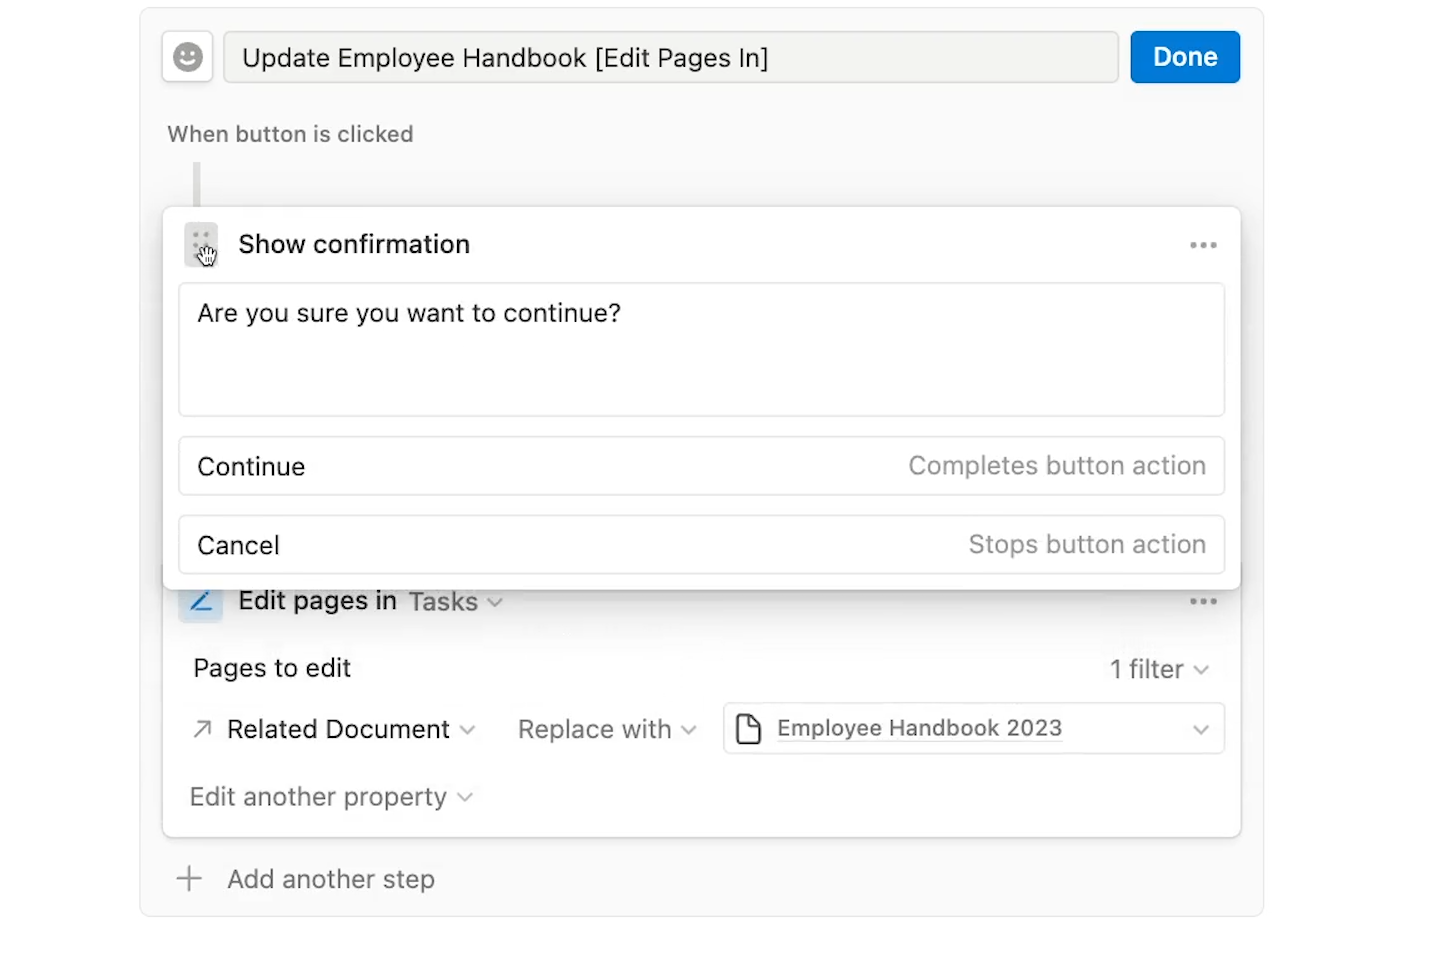Grab the Show confirmation drag handle
The image size is (1449, 963).
(x=201, y=245)
